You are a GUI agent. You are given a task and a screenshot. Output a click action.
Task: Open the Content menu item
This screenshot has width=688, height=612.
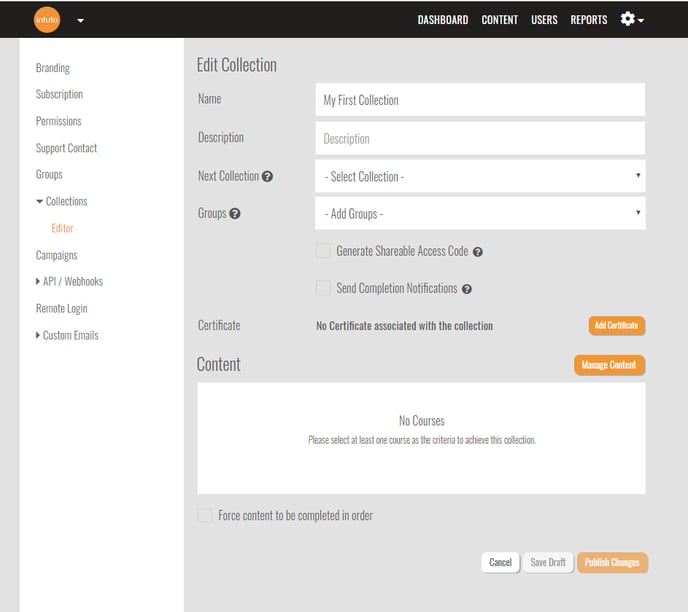point(499,20)
